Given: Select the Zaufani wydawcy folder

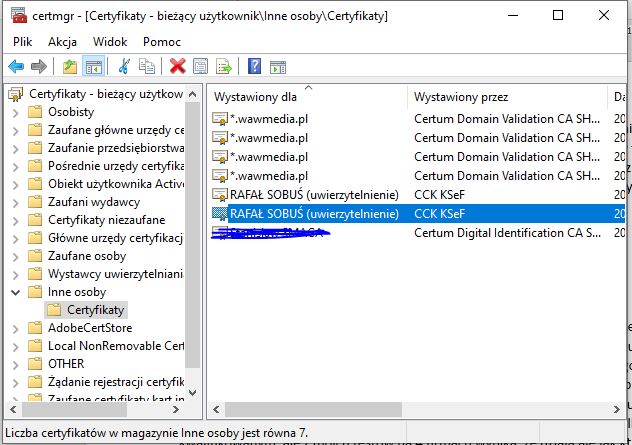Looking at the screenshot, I should tap(94, 202).
